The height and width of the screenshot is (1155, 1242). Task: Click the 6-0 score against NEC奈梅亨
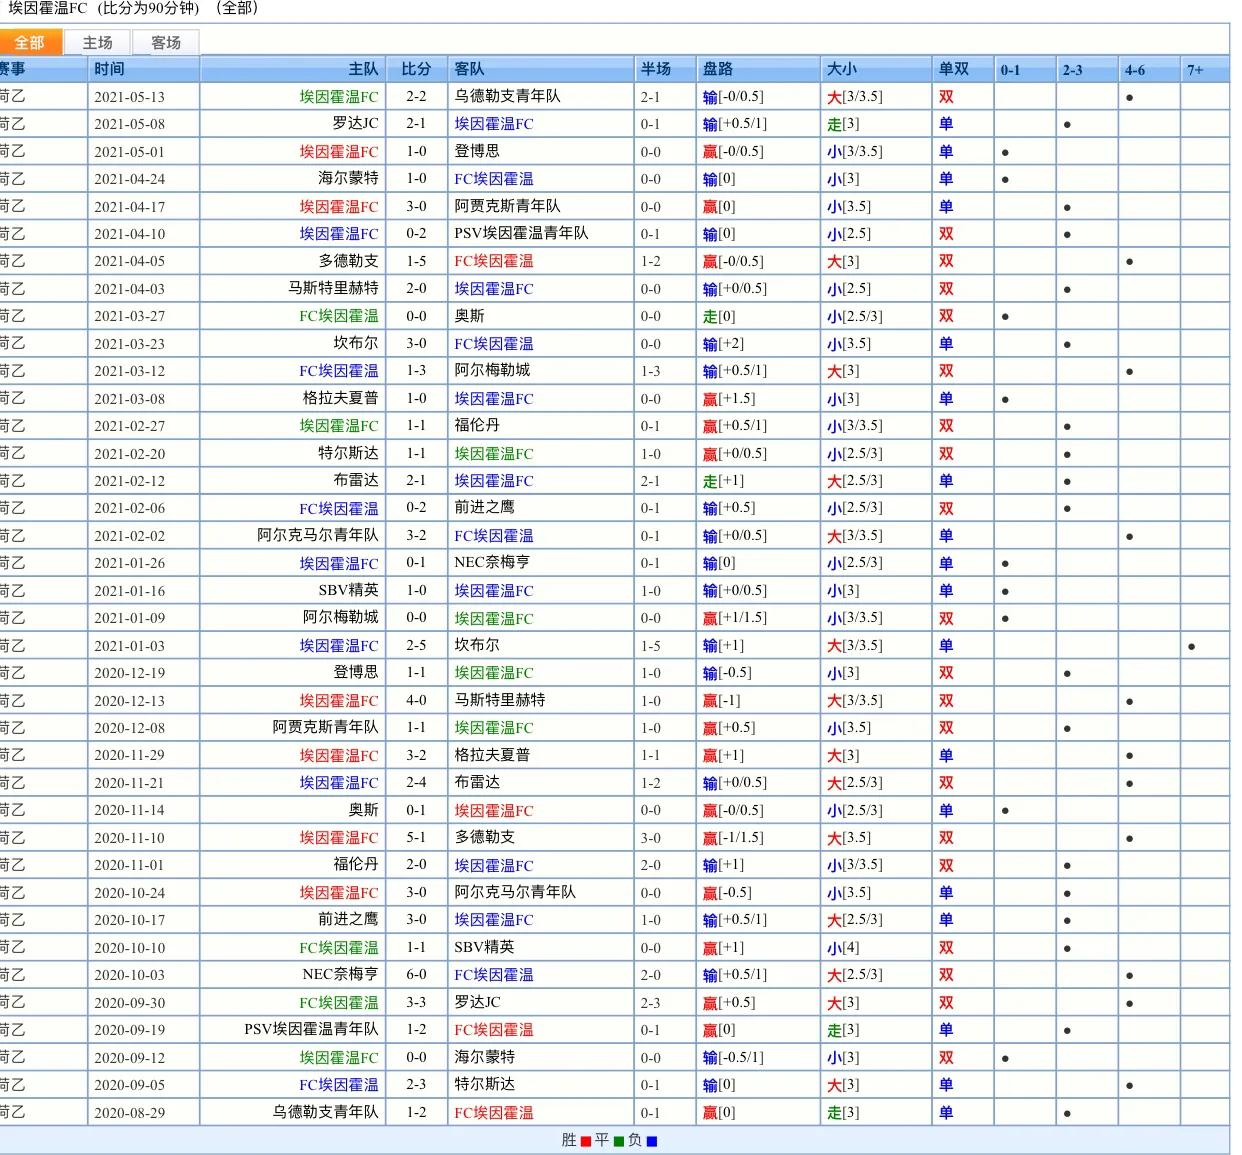coord(416,975)
